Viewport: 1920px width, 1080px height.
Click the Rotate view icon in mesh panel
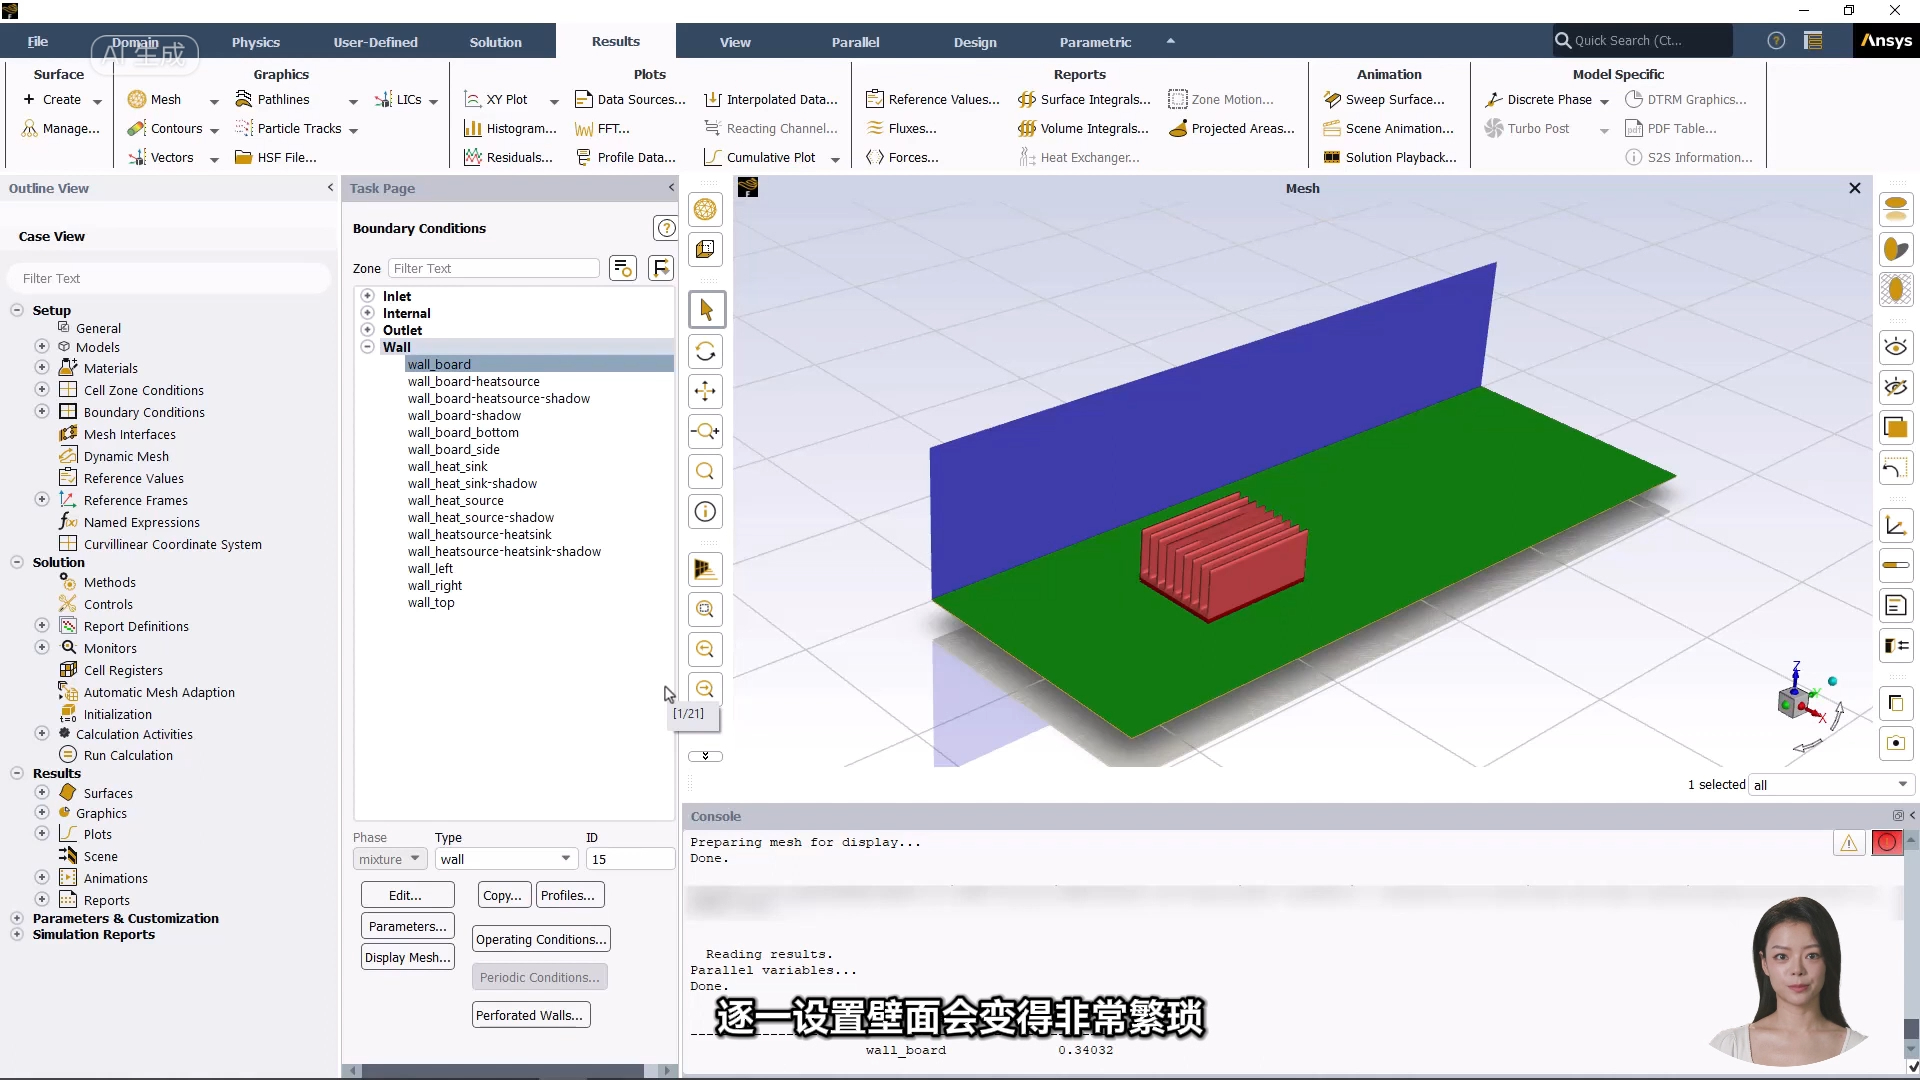click(705, 349)
